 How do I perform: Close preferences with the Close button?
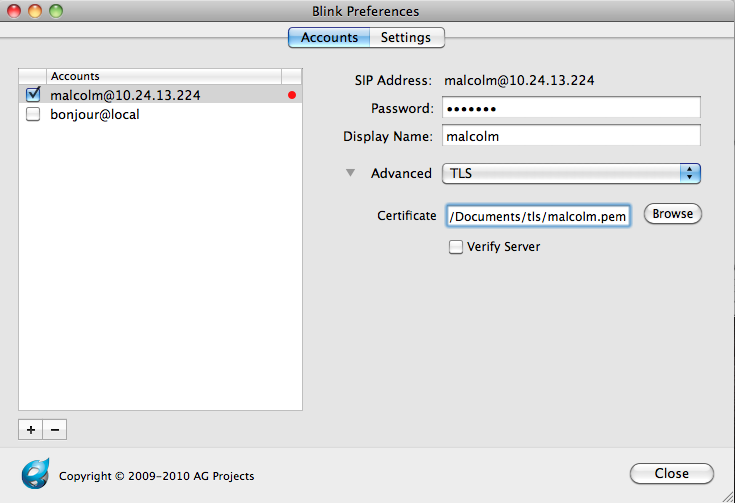[x=671, y=473]
